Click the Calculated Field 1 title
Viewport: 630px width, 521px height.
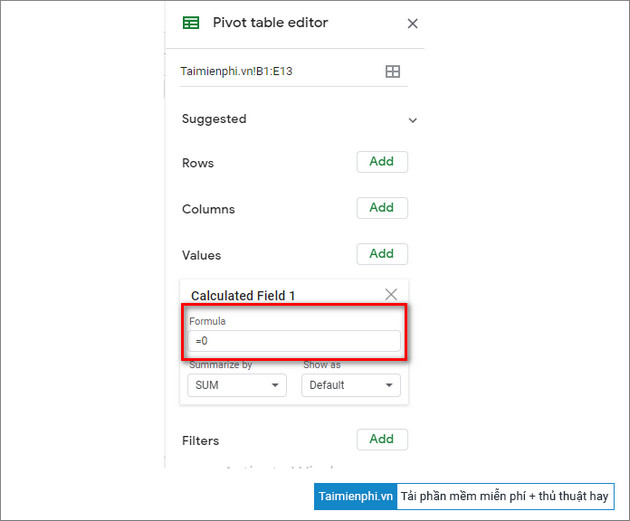pos(243,296)
